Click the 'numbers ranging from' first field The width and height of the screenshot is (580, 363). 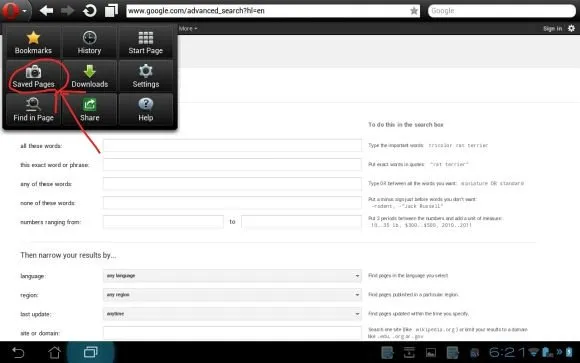tap(163, 222)
